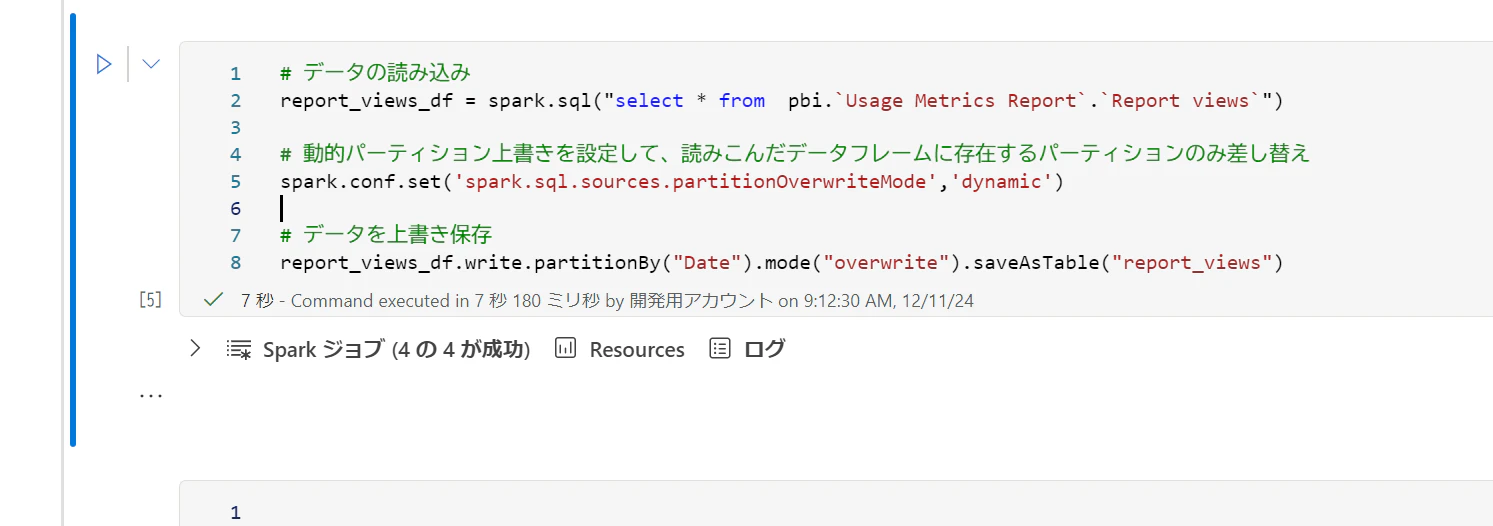Click the comment '# データを上書き保存' on line 7
Viewport: 1493px width, 526px height.
tap(386, 235)
